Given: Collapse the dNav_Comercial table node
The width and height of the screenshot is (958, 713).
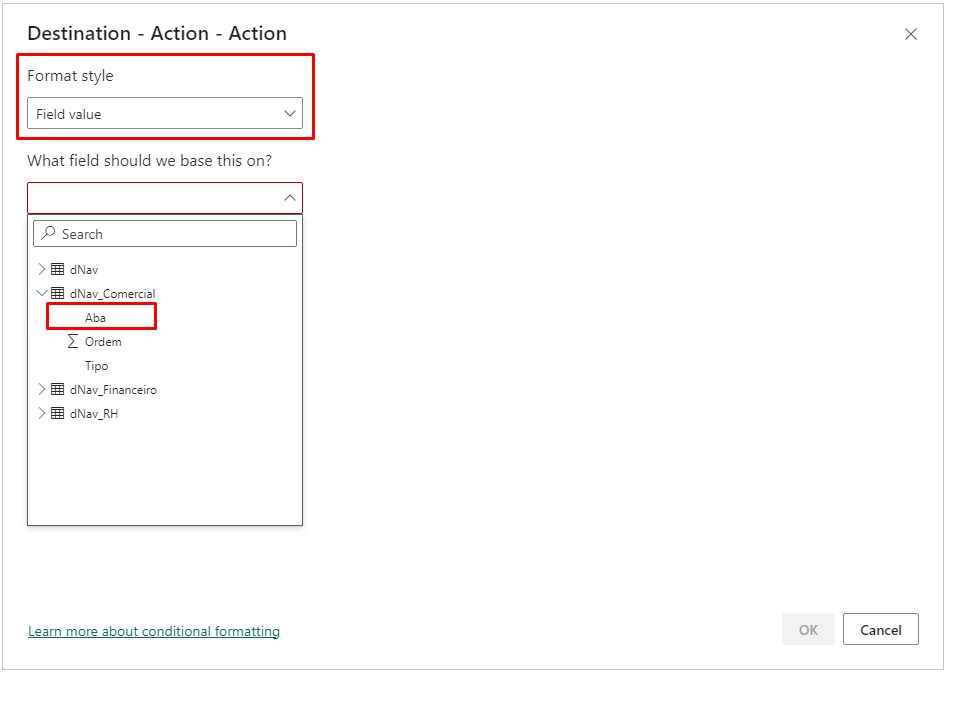Looking at the screenshot, I should point(42,293).
